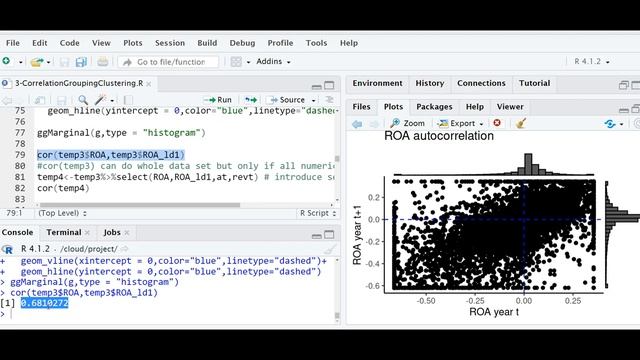Click the Print document icon
This screenshot has width=640, height=360.
click(103, 62)
